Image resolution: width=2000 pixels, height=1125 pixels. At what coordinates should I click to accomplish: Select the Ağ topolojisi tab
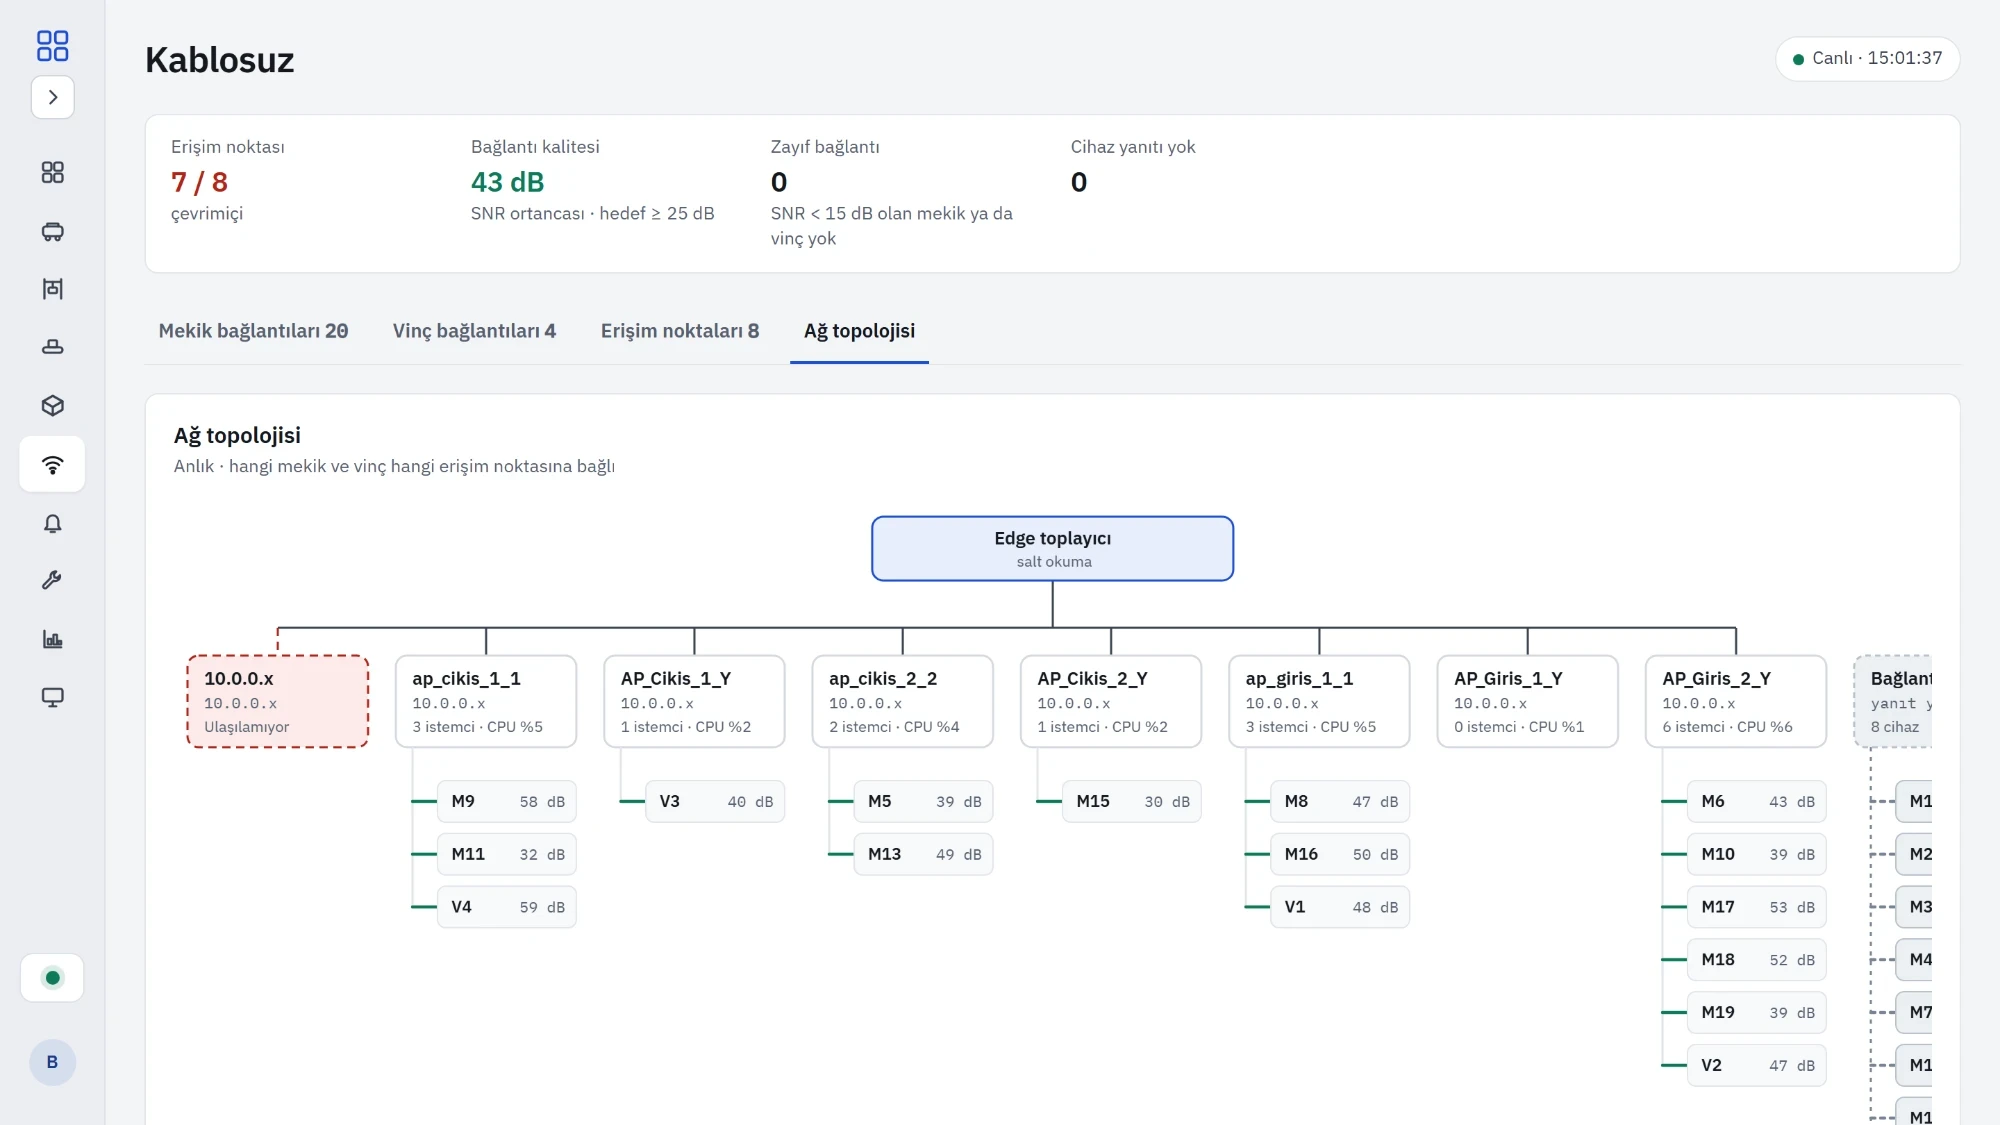(859, 331)
